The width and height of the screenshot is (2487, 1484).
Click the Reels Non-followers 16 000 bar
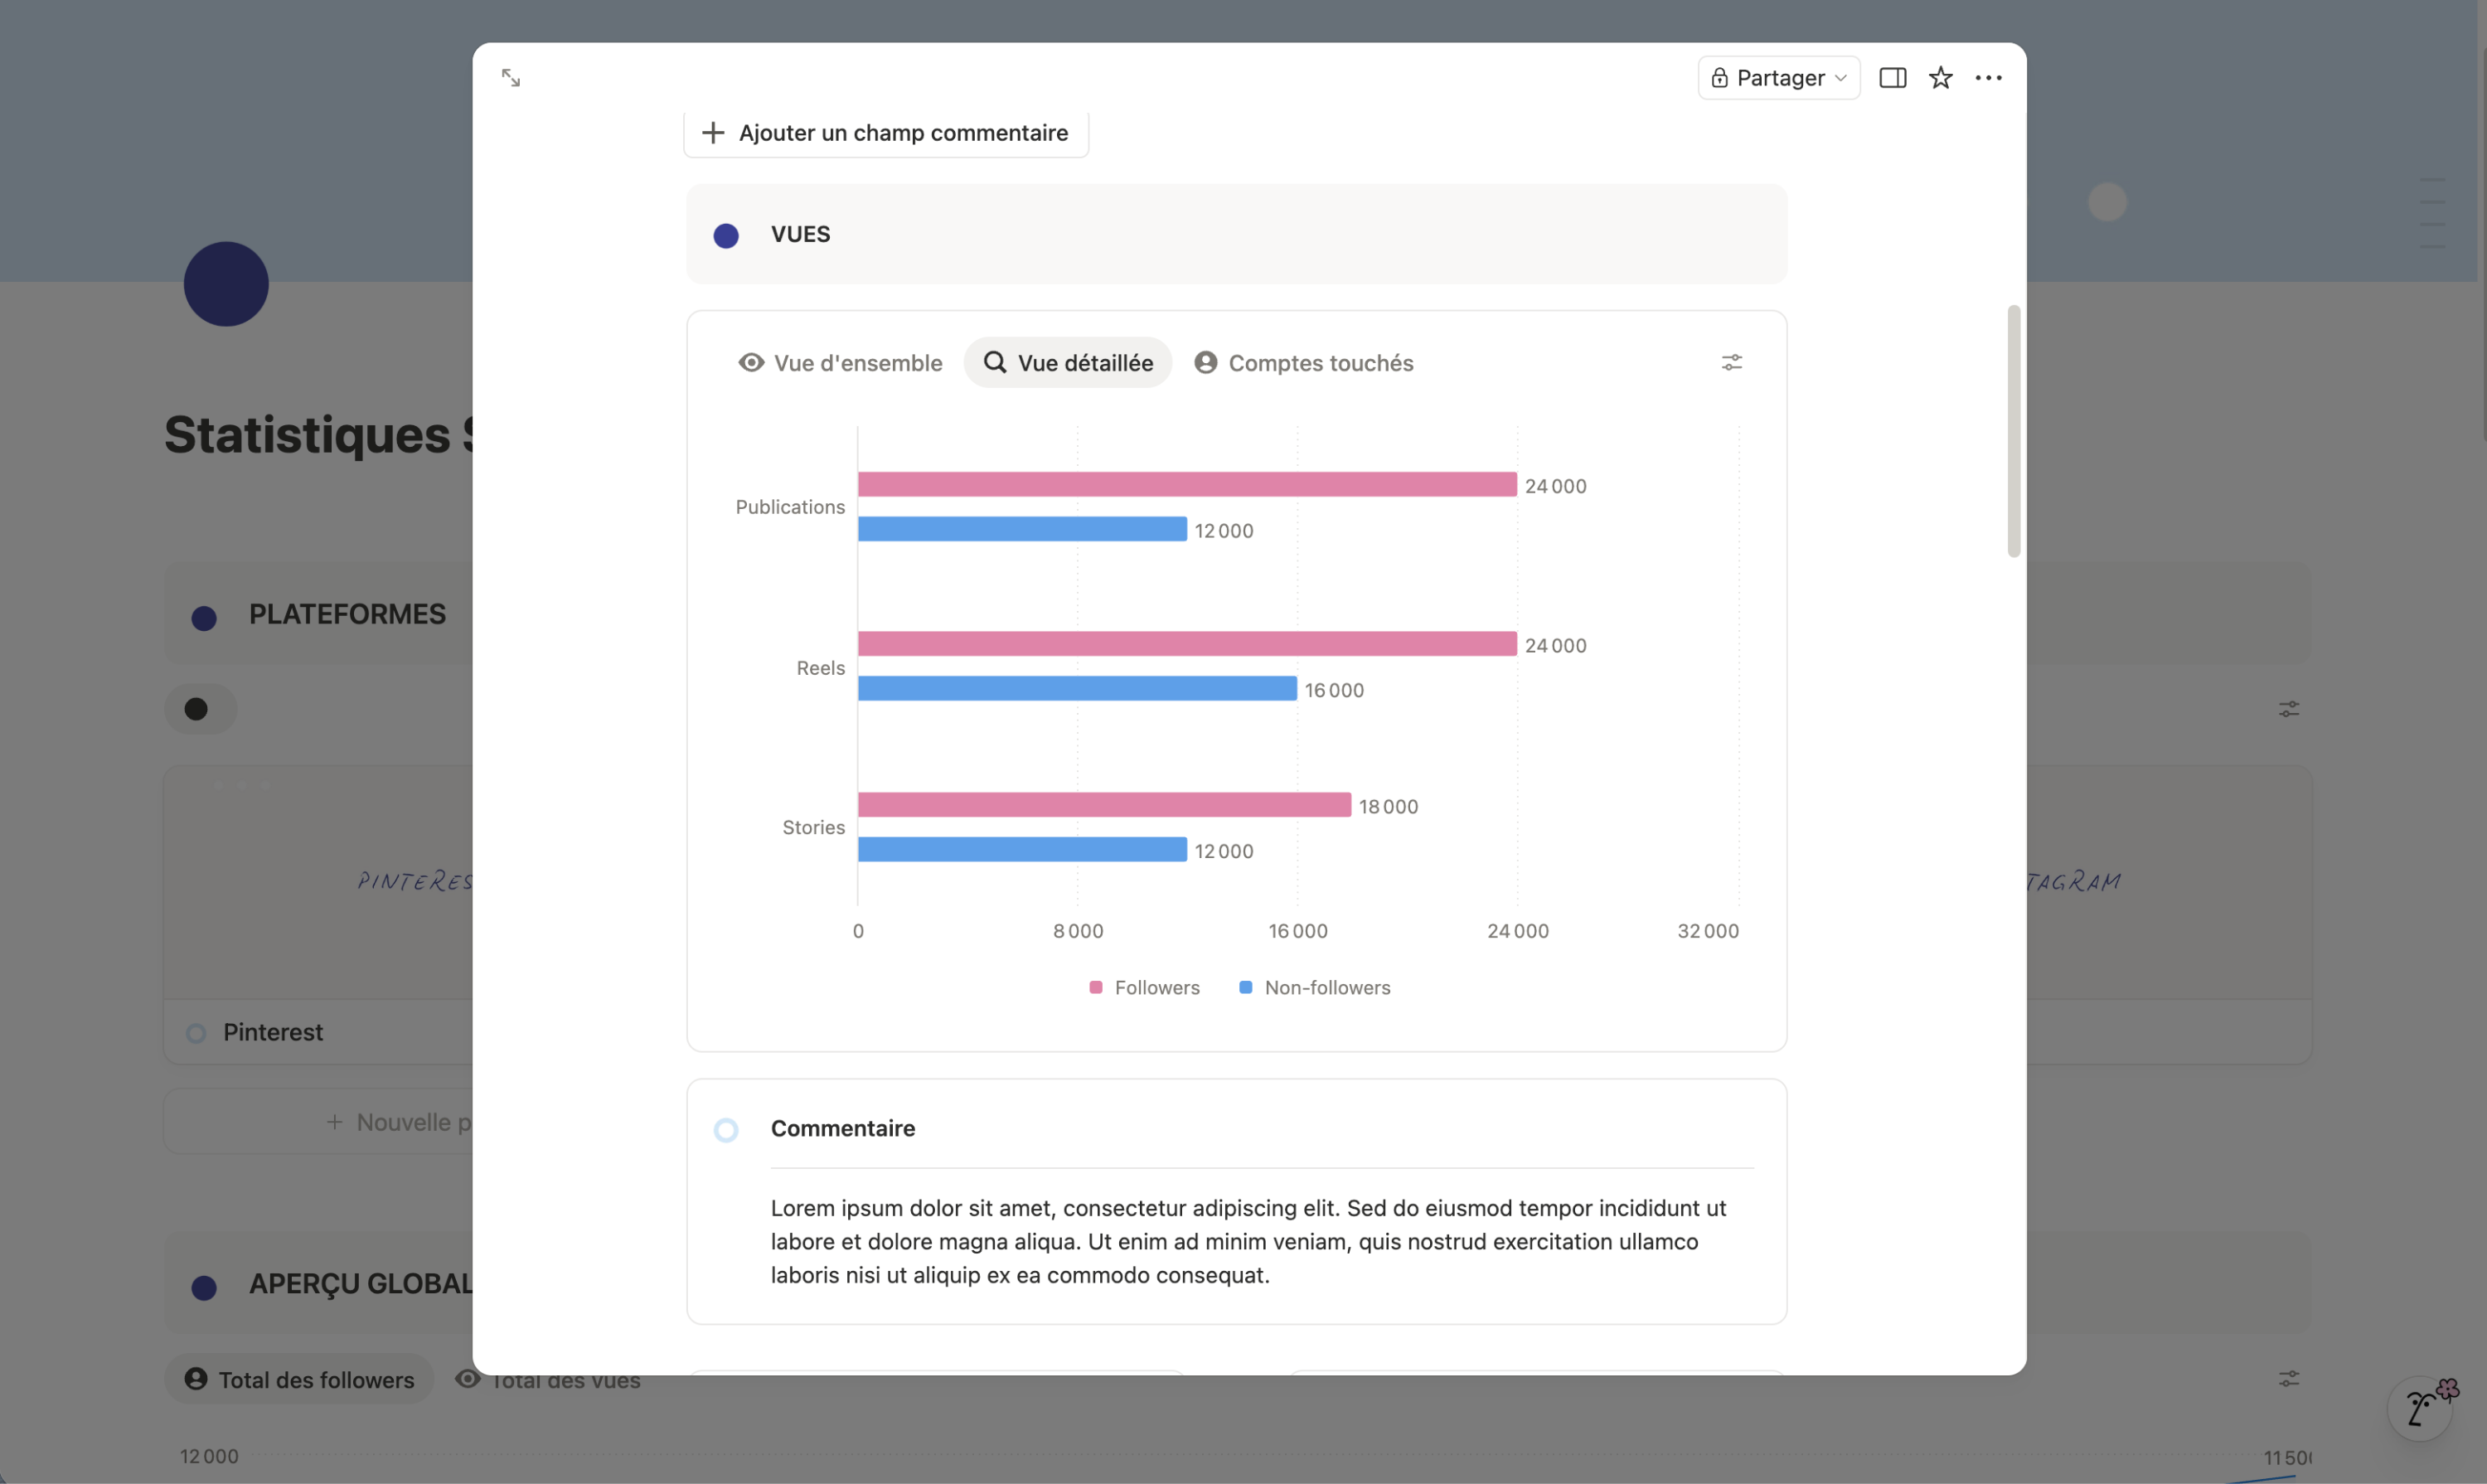(x=1077, y=689)
